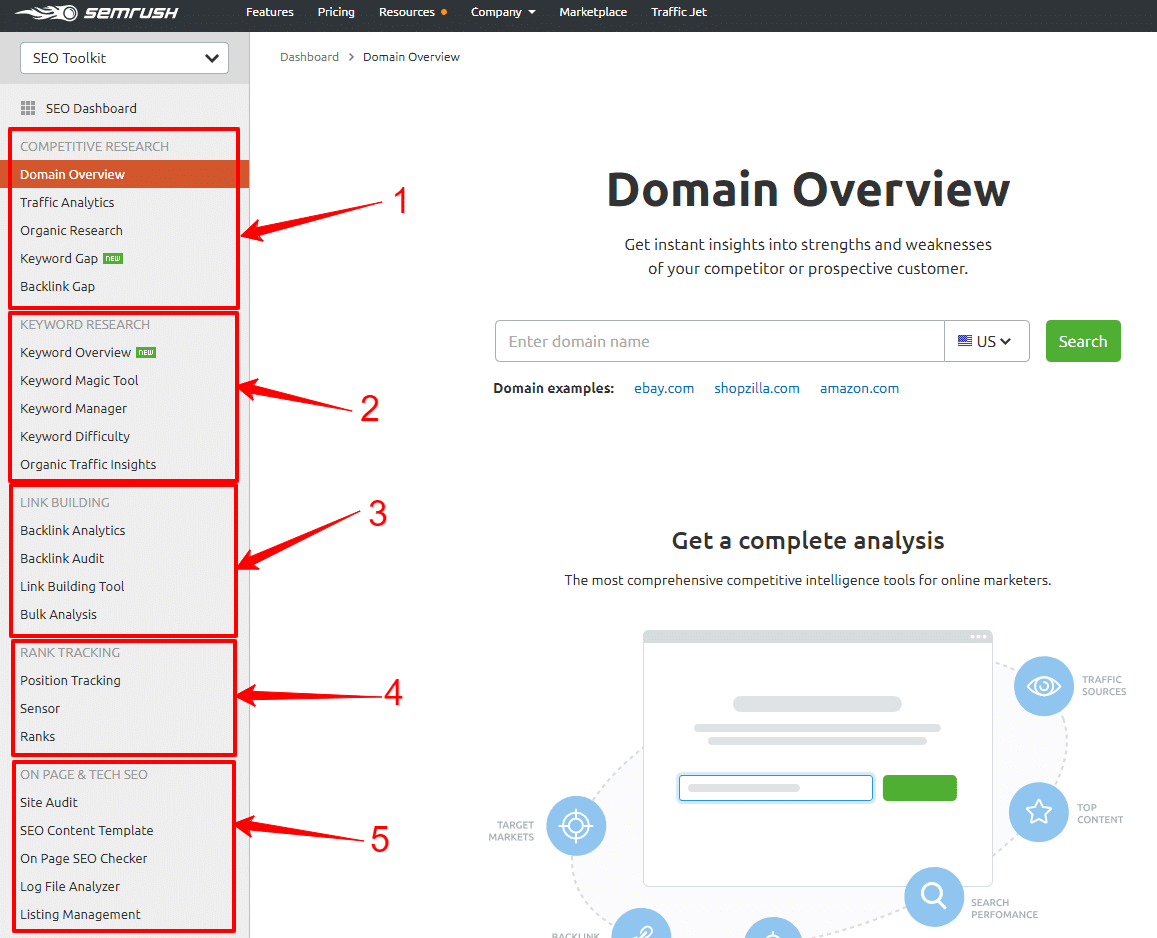The image size is (1157, 938).
Task: Open Marketplace in the top navigation
Action: coord(593,13)
